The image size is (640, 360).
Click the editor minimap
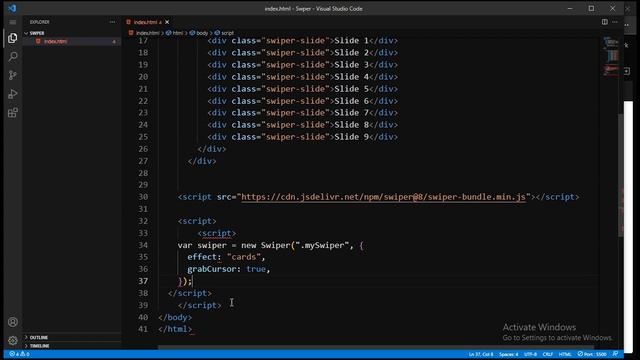click(x=611, y=56)
